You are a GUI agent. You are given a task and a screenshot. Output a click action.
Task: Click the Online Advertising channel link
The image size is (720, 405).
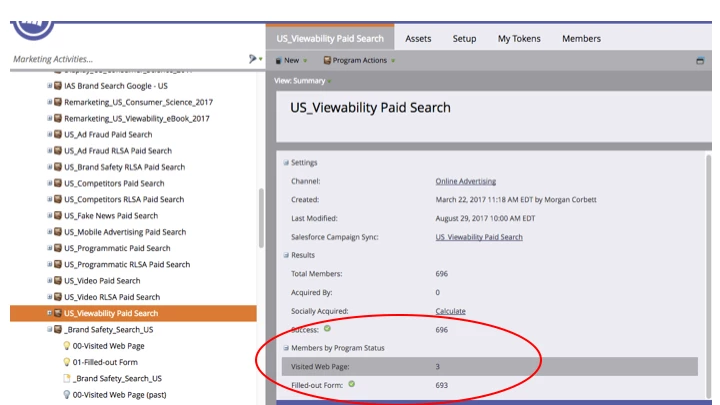(466, 181)
